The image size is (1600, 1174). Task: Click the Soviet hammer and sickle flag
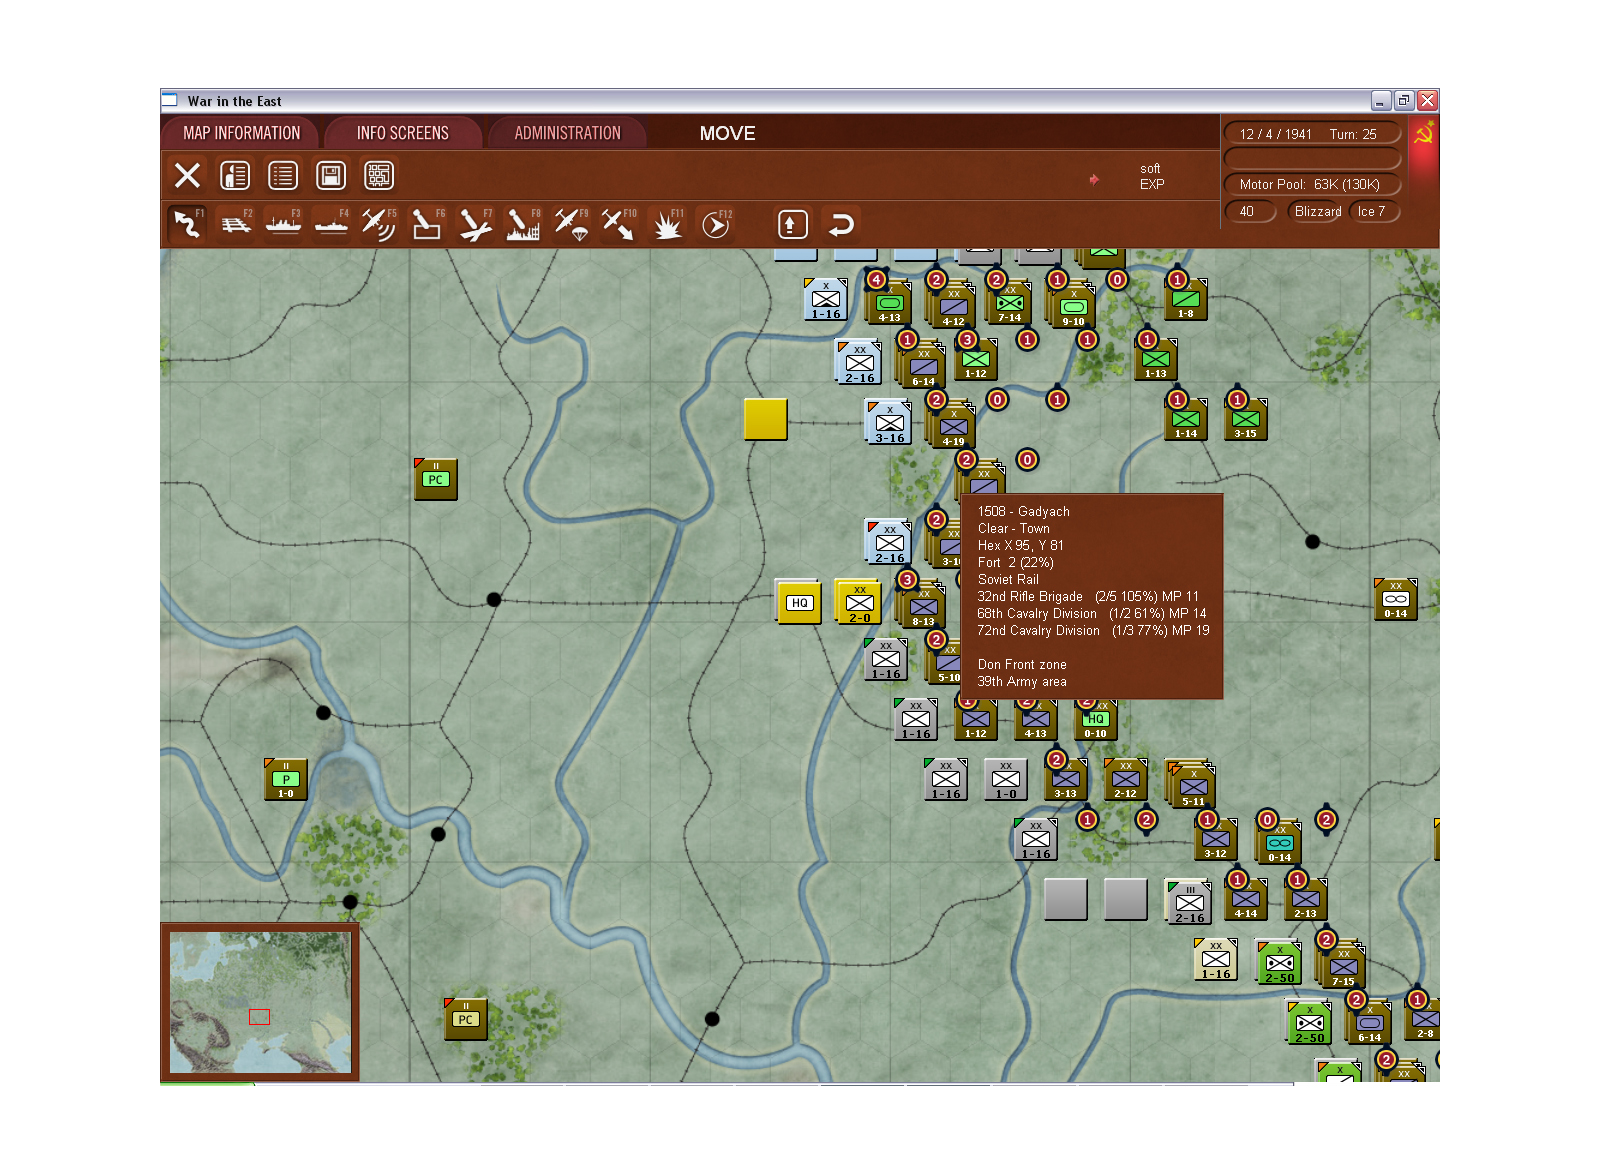1424,133
